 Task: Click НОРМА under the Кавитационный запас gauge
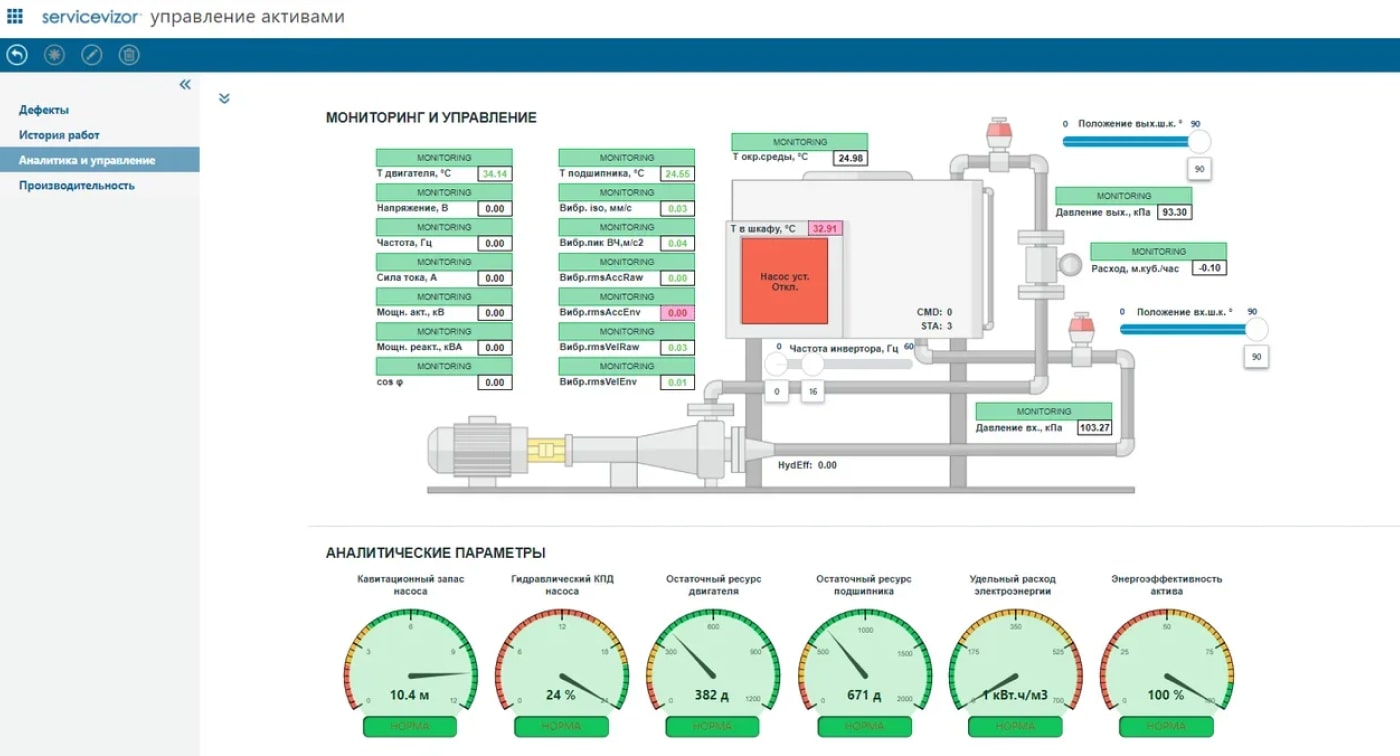point(410,727)
